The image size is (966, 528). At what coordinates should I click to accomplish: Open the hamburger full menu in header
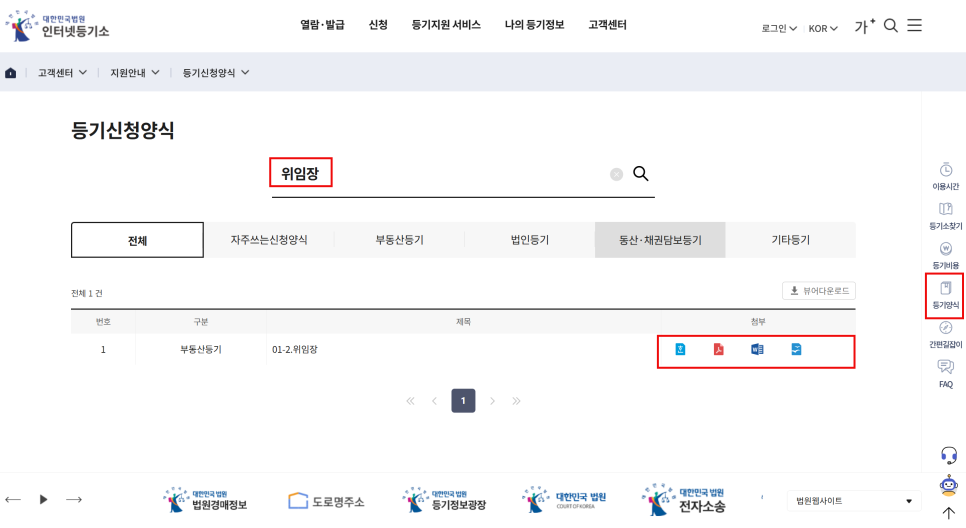click(x=914, y=26)
